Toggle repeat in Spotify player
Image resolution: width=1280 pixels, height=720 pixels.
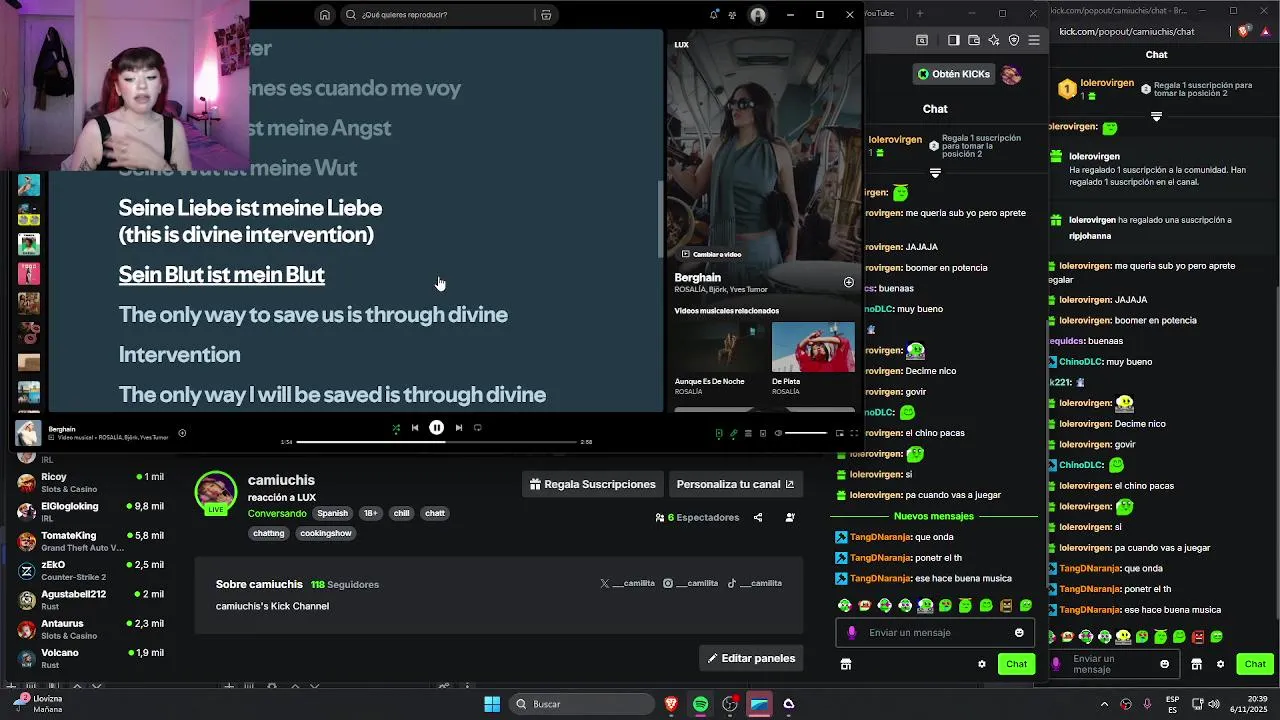point(478,428)
